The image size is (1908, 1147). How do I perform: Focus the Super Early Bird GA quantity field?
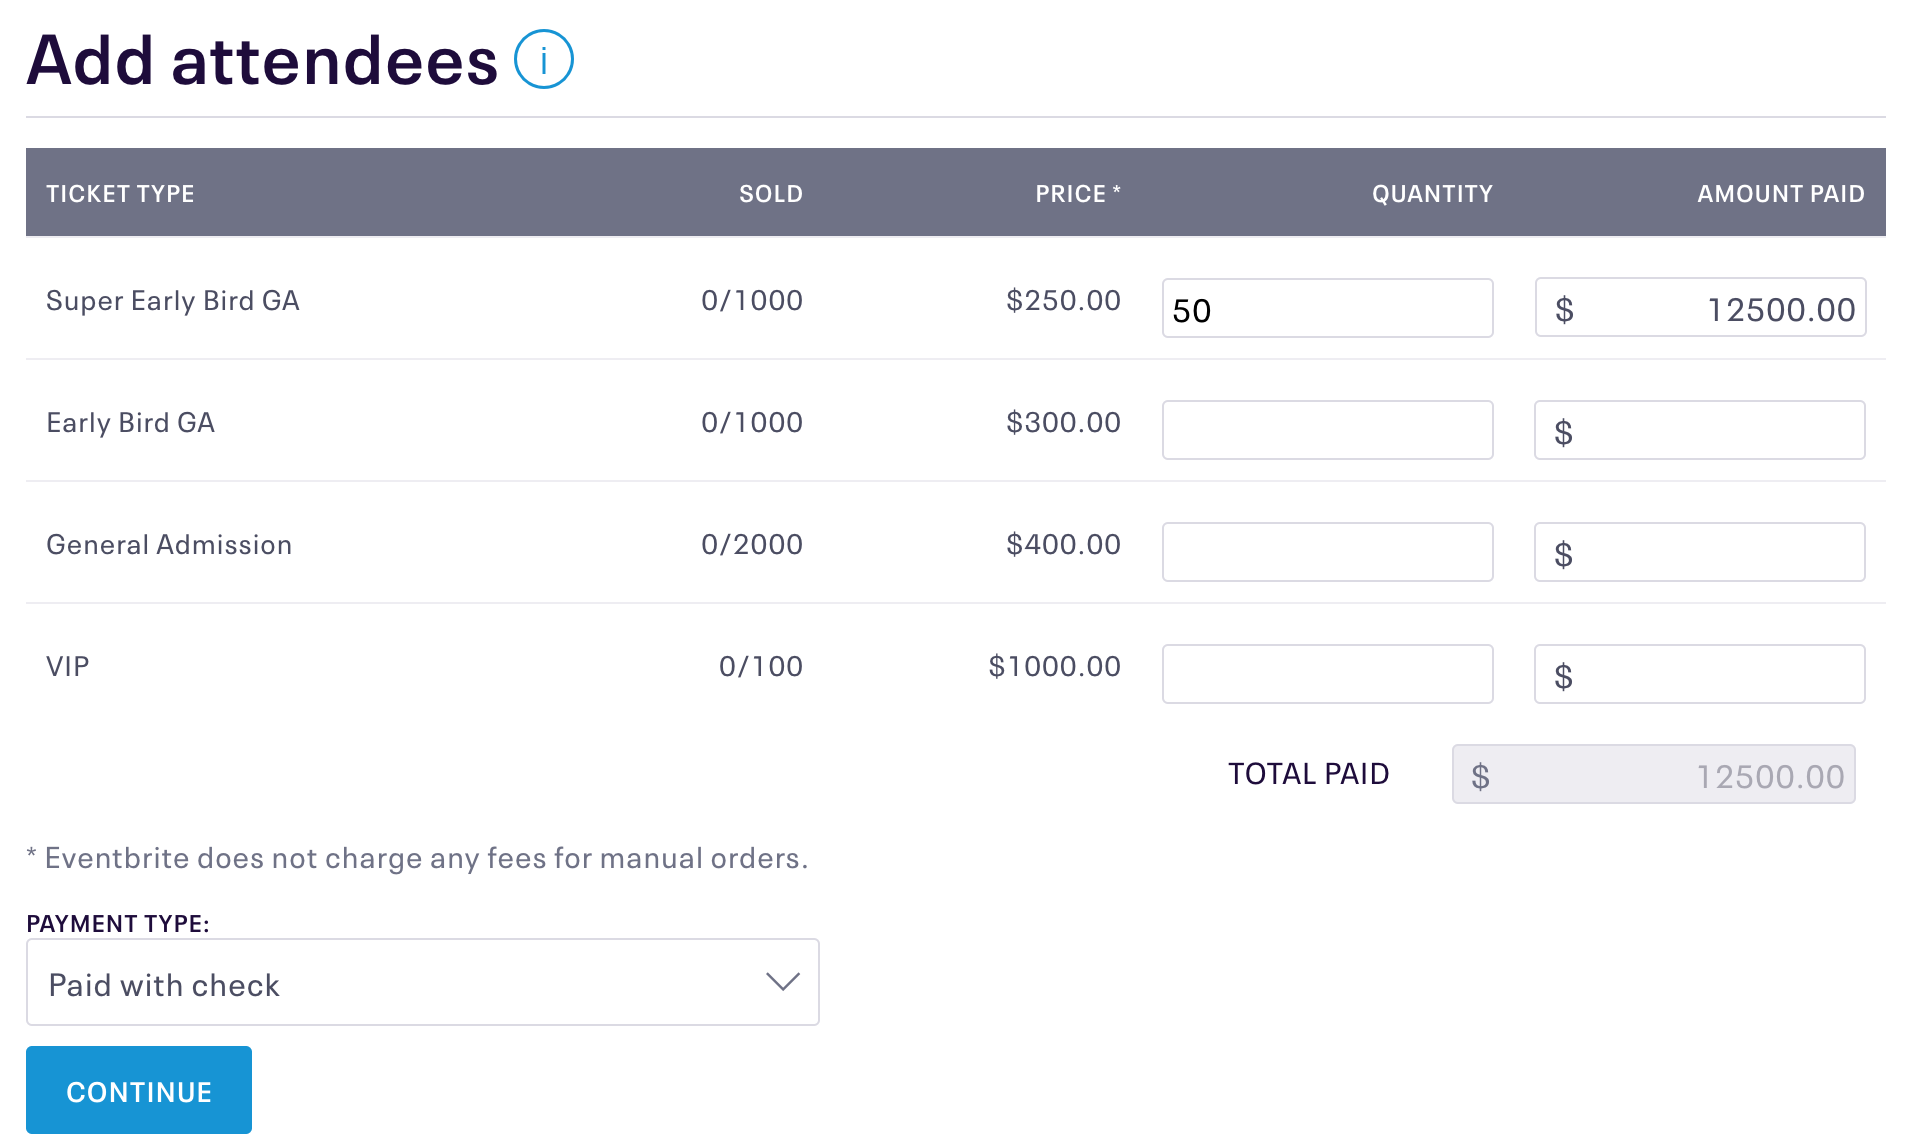coord(1327,308)
